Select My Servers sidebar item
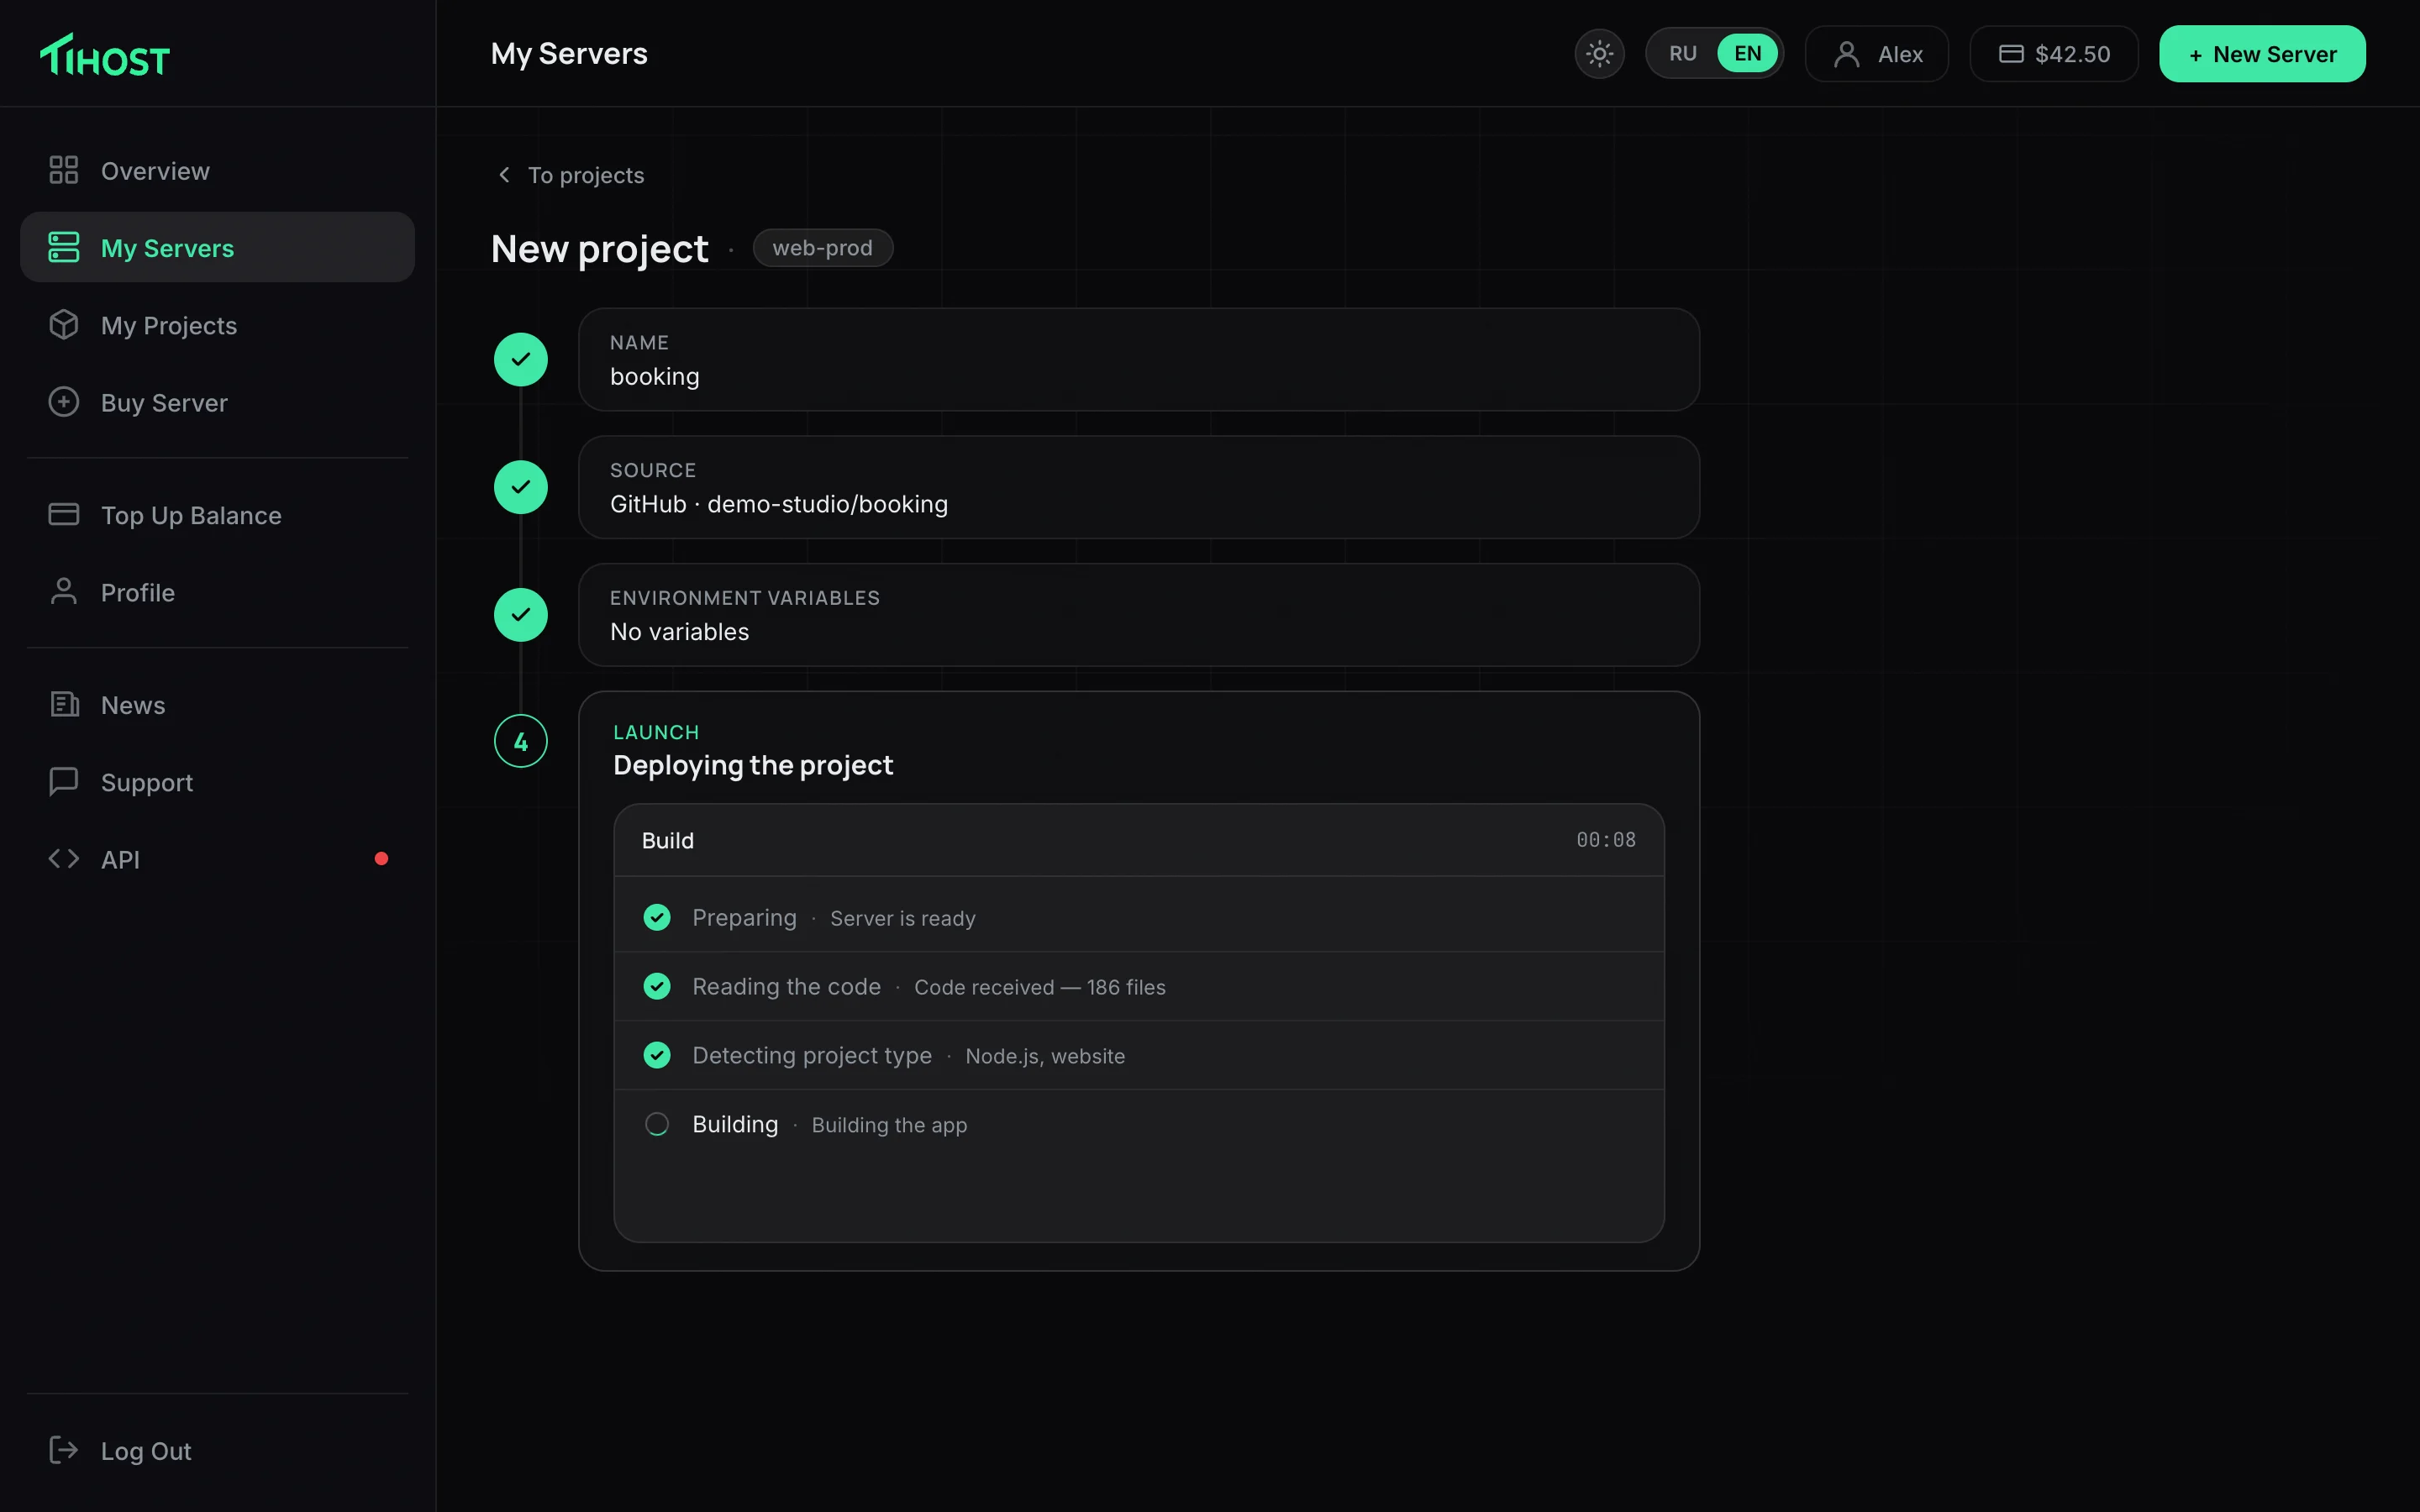Screen dimensions: 2420x1512 [x=217, y=247]
